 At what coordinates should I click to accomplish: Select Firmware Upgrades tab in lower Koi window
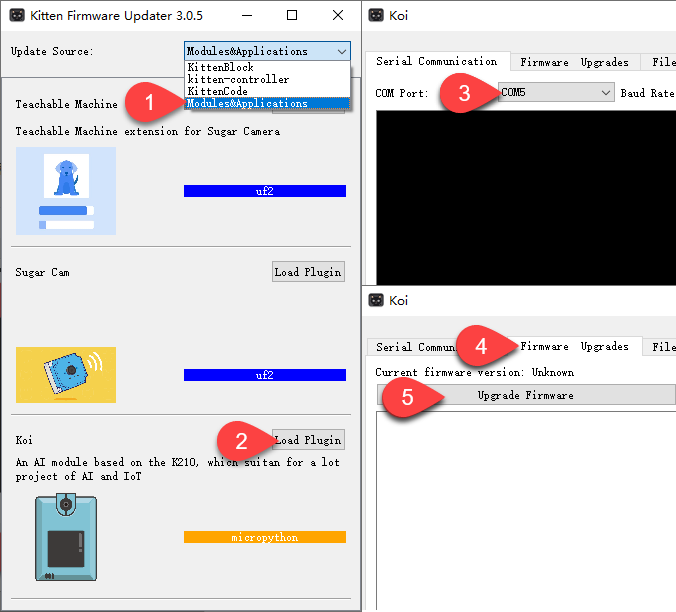575,346
